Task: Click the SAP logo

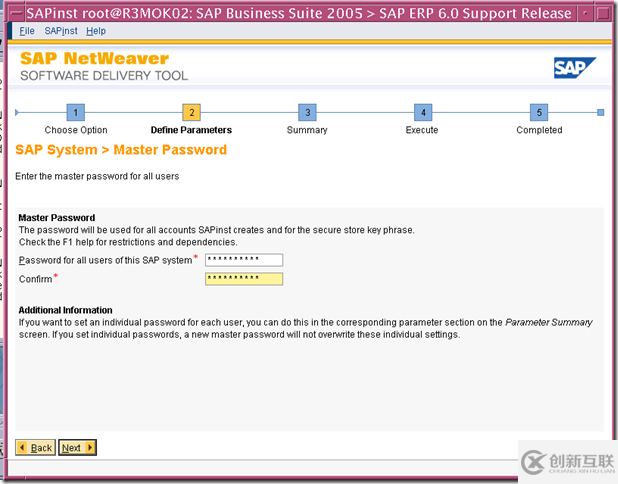Action: 575,68
